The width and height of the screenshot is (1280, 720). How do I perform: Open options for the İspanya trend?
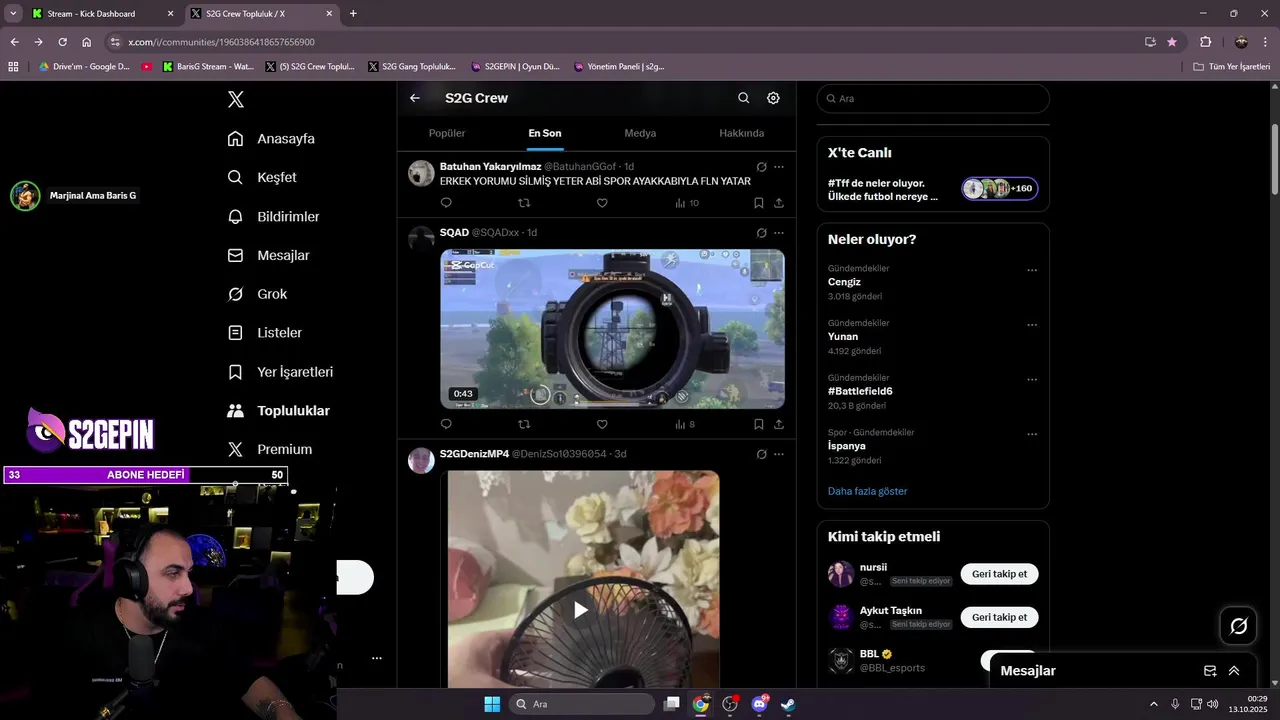[x=1032, y=434]
